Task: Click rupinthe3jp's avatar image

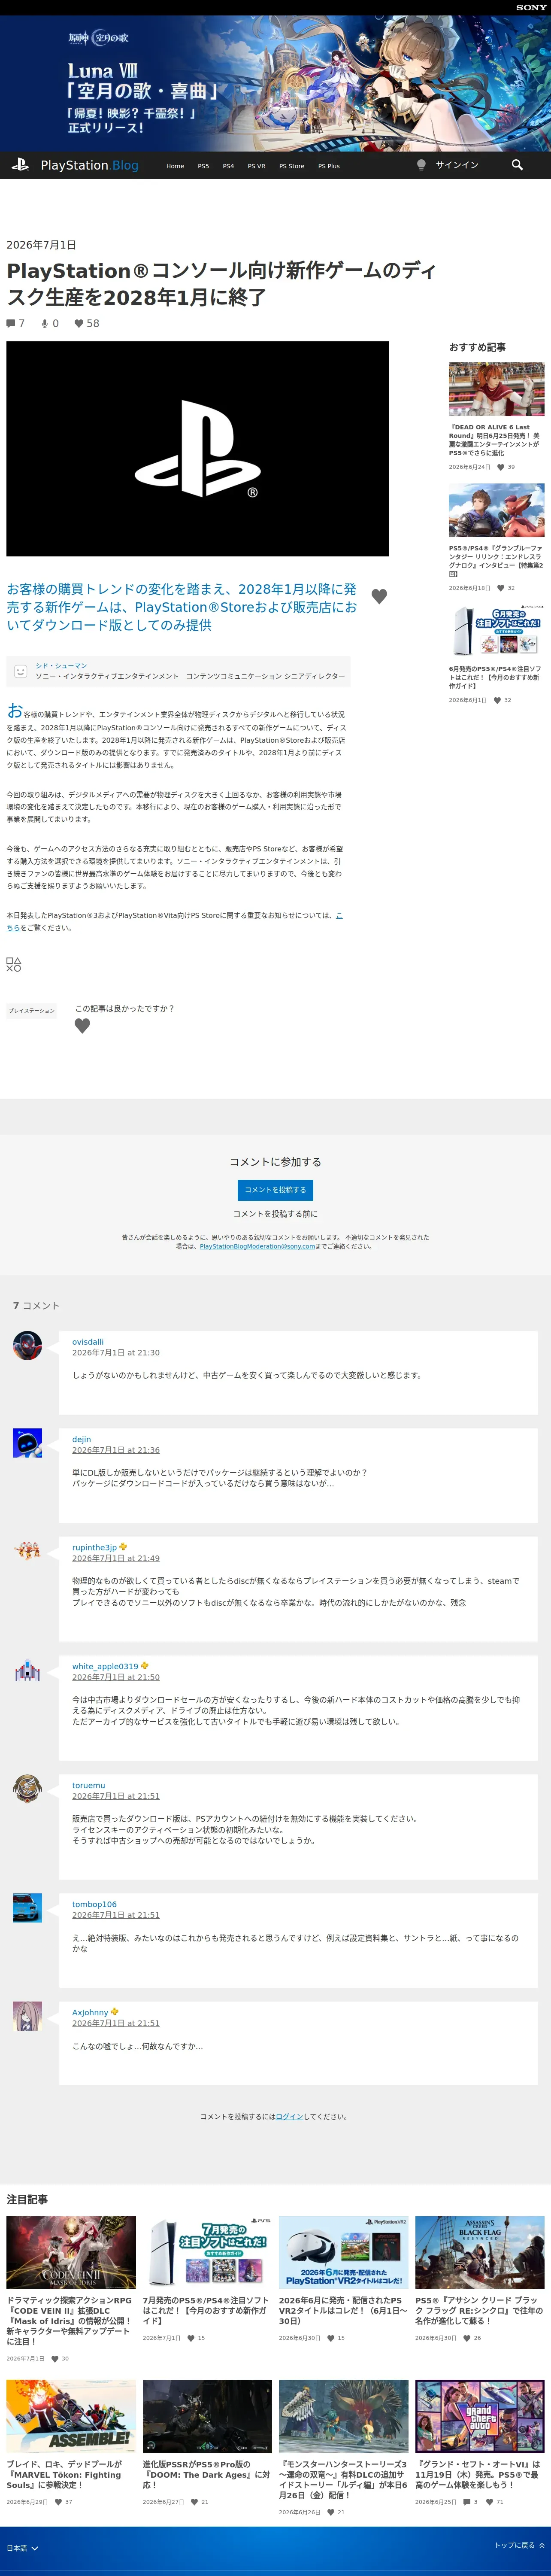Action: 27,1551
